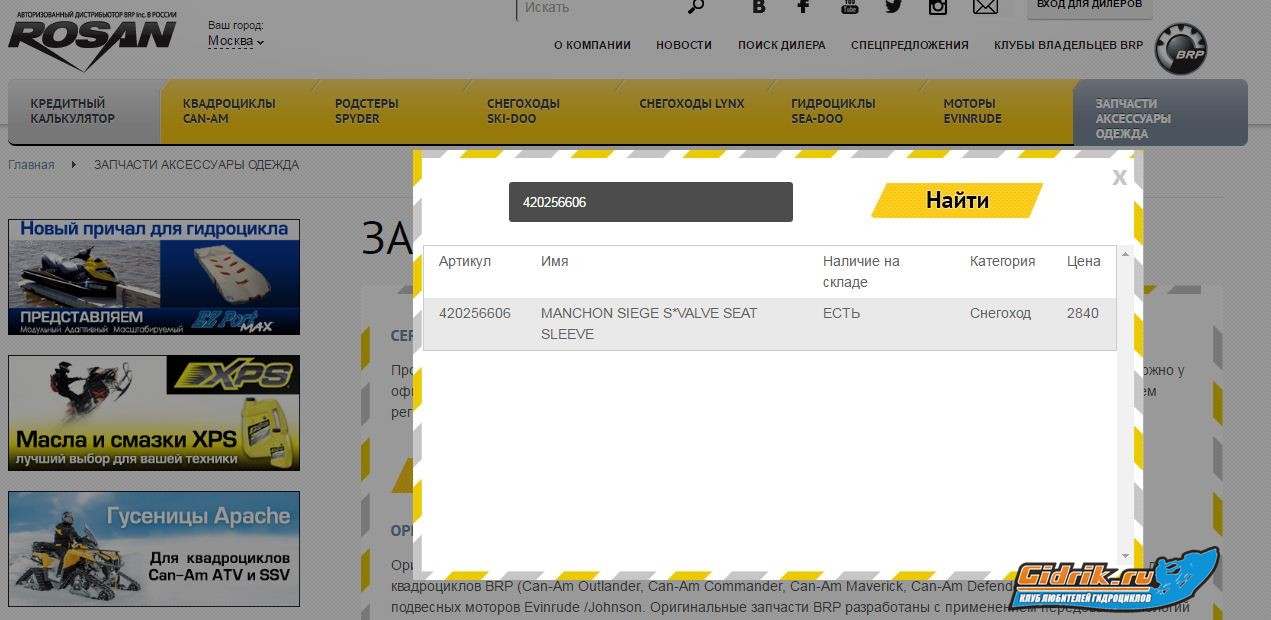1271x620 pixels.
Task: Open the Instagram icon link
Action: [938, 7]
